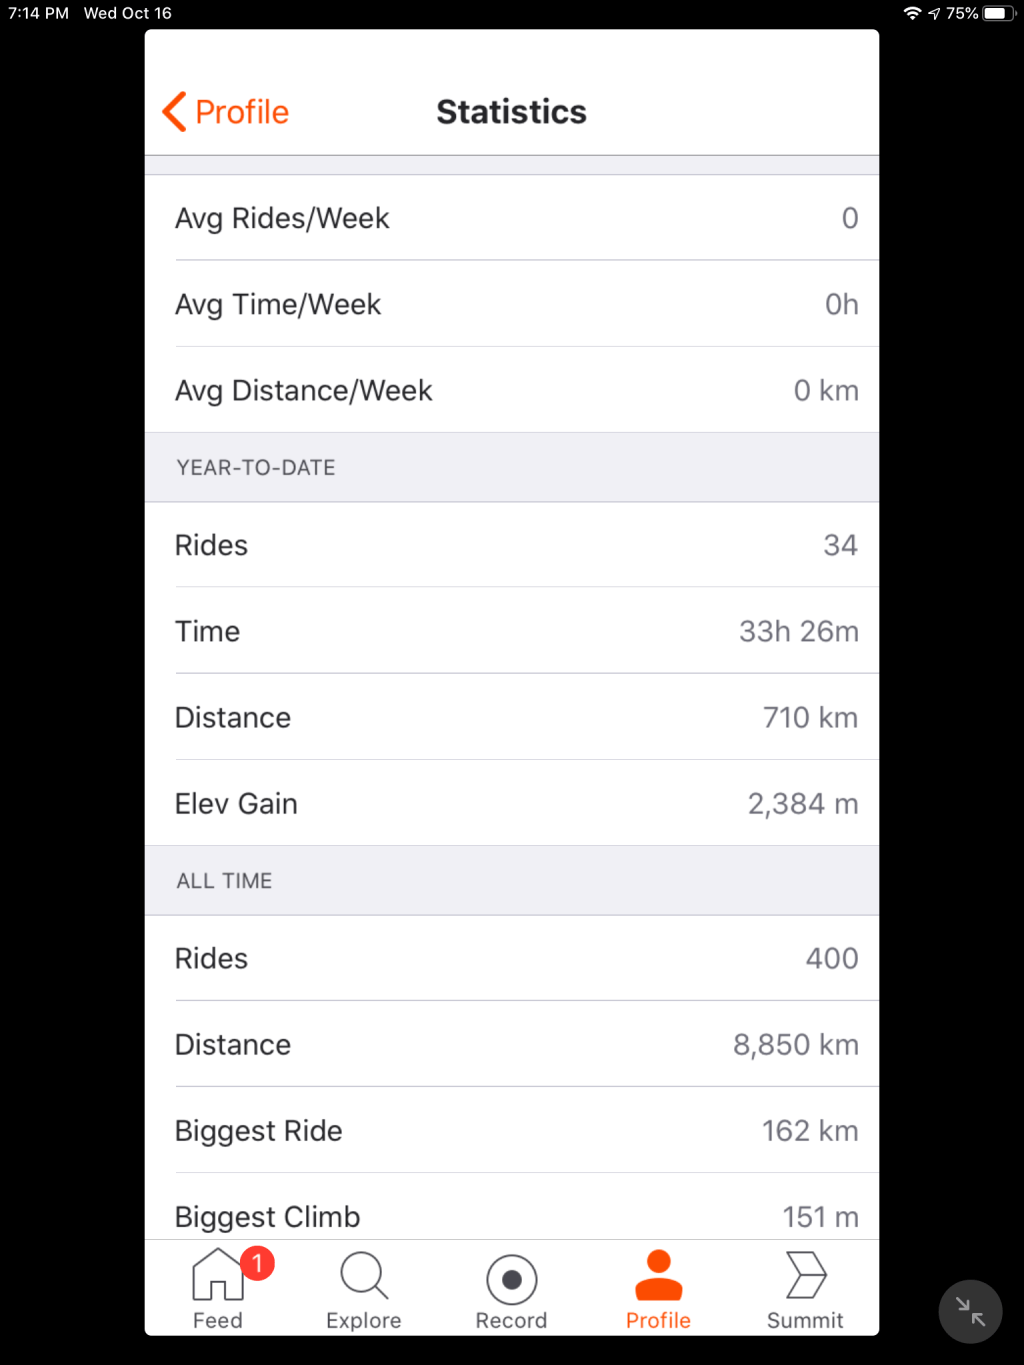Open the Summit chevron icon

[x=805, y=1276]
